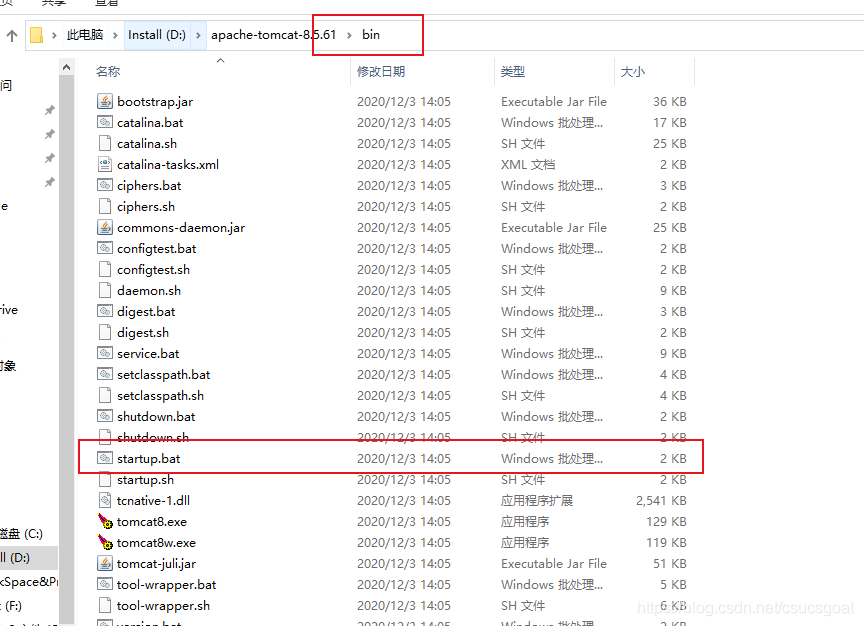Click the tomcat8.exe application icon
Screen dimensions: 864x626
105,521
